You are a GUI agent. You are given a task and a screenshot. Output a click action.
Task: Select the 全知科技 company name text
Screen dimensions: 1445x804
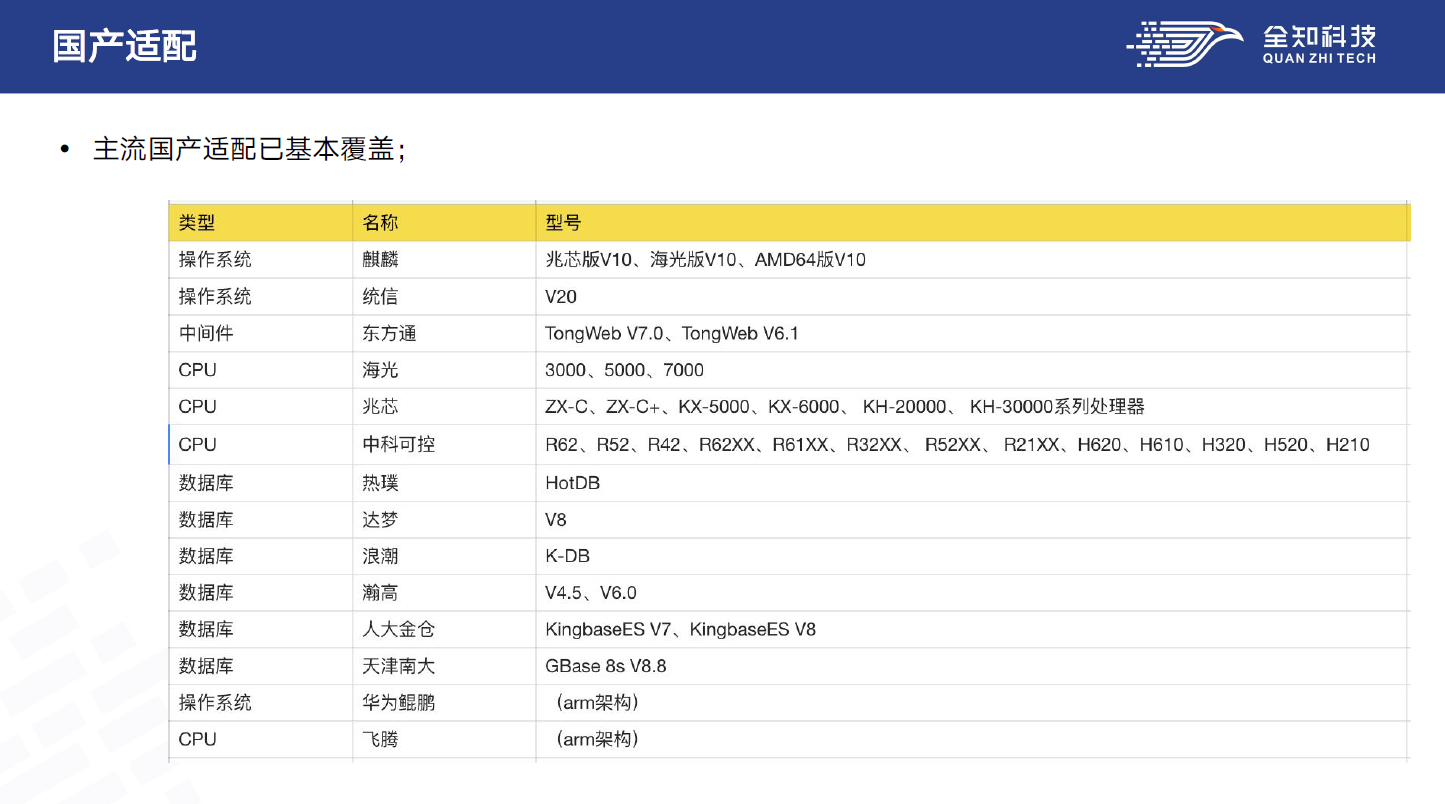pyautogui.click(x=1319, y=37)
